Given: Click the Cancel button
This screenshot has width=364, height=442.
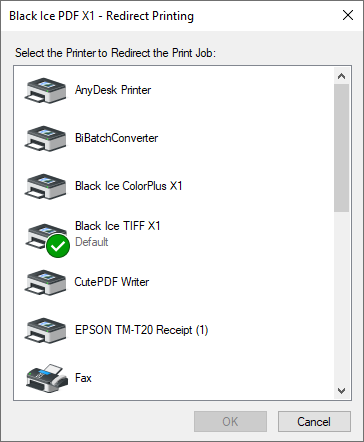Looking at the screenshot, I should (x=314, y=422).
